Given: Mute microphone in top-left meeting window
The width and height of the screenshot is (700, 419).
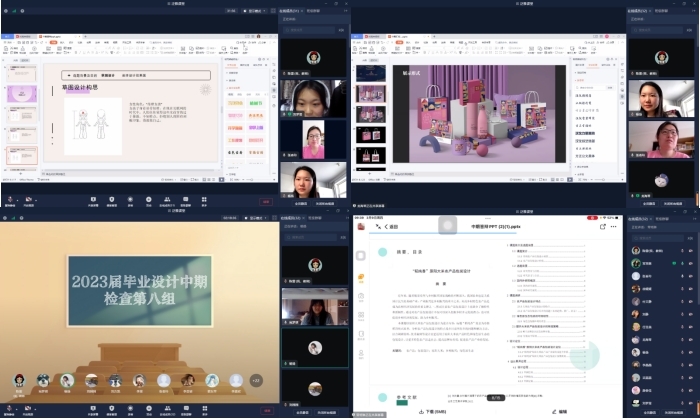Looking at the screenshot, I should click(x=9, y=200).
